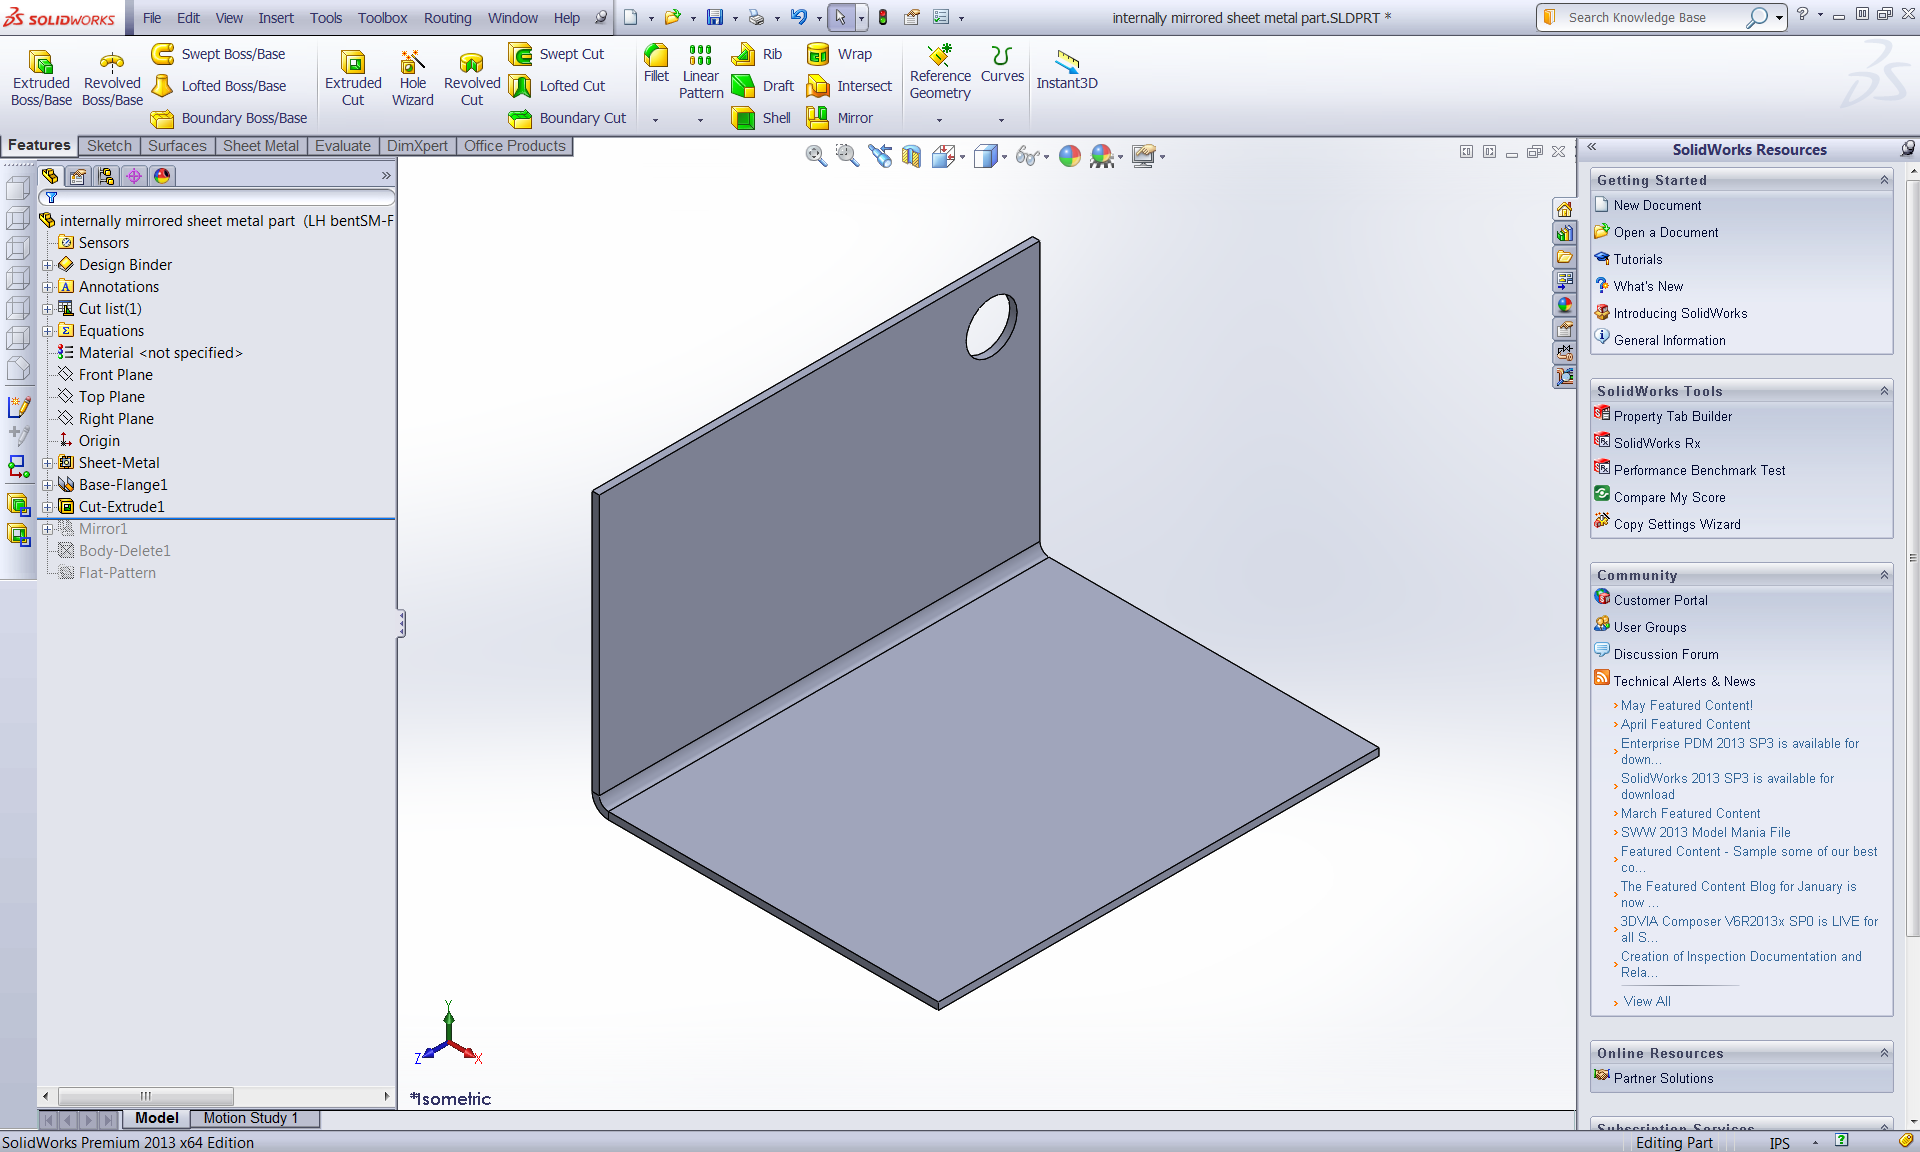Image resolution: width=1920 pixels, height=1152 pixels.
Task: Toggle the Instant3D tool
Action: (1067, 70)
